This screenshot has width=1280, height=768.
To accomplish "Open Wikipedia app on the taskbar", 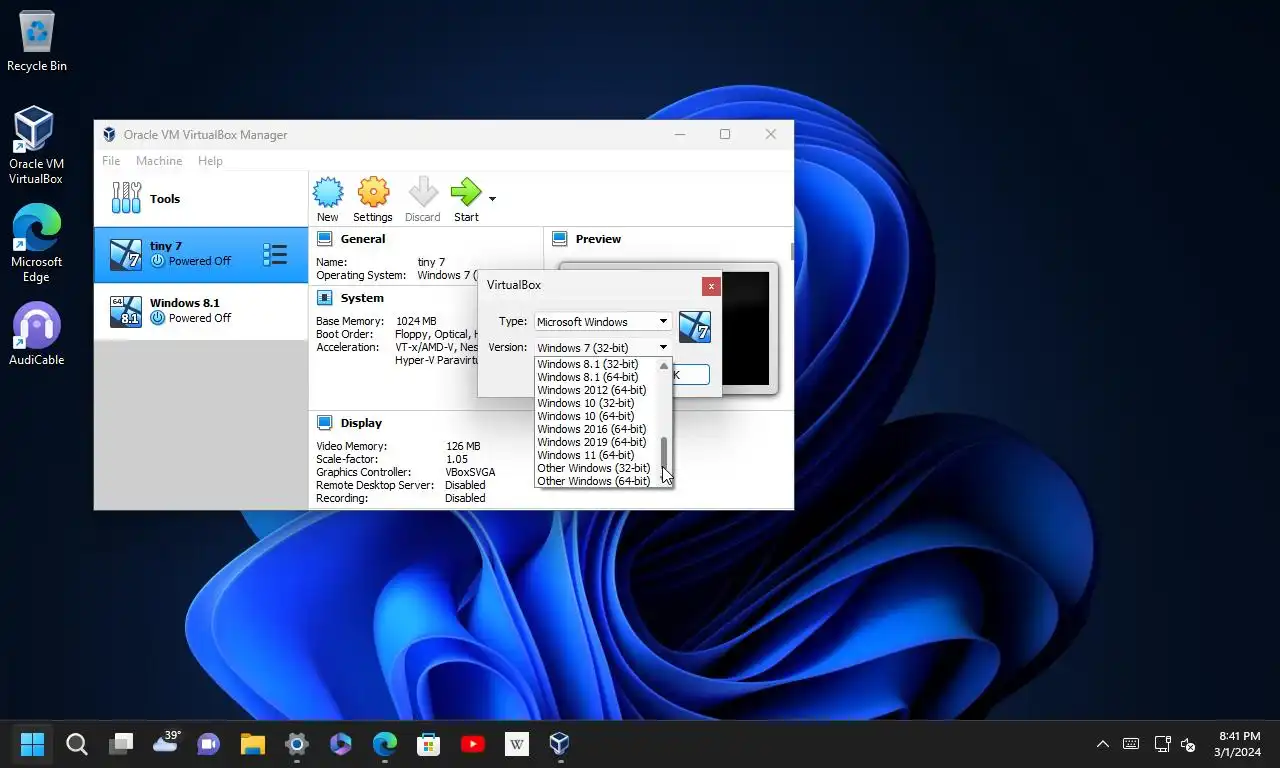I will (517, 744).
